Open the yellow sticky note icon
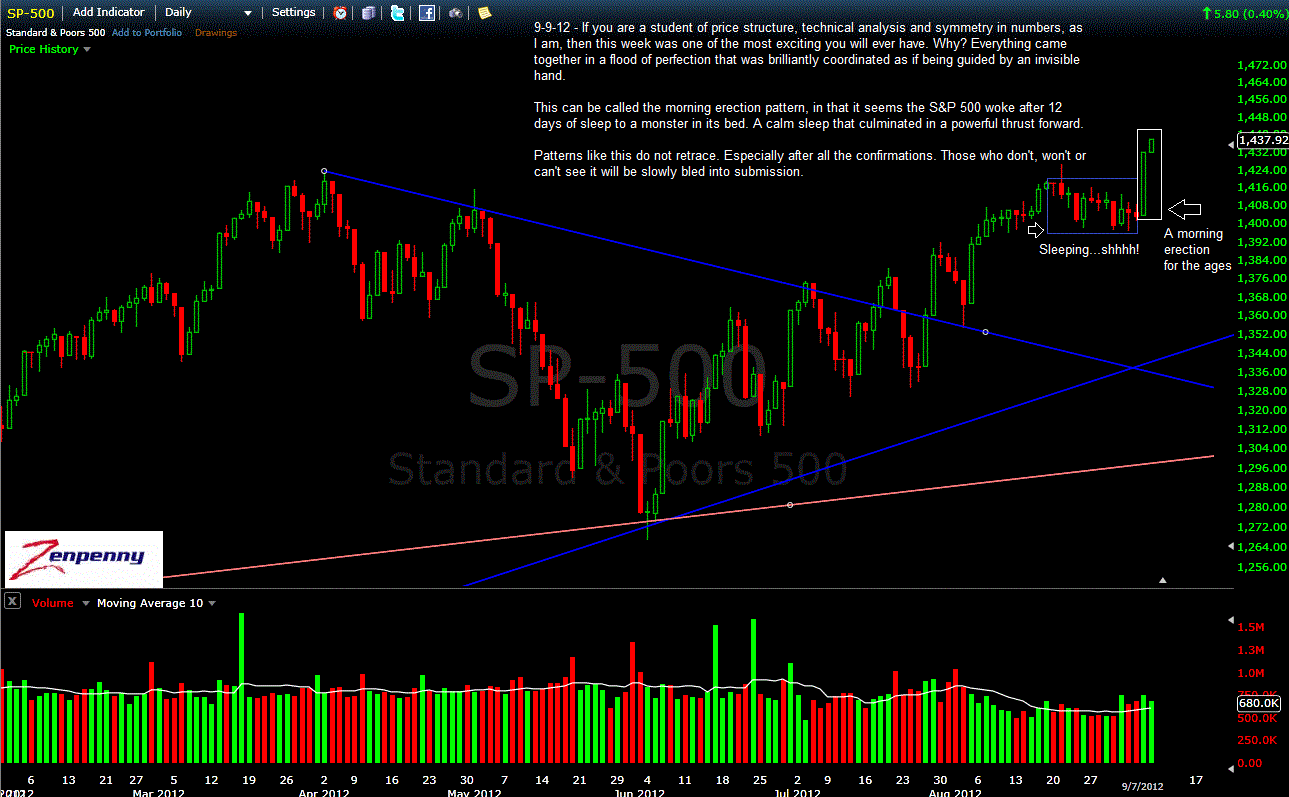Screen dimensions: 1289x797 click(x=485, y=13)
